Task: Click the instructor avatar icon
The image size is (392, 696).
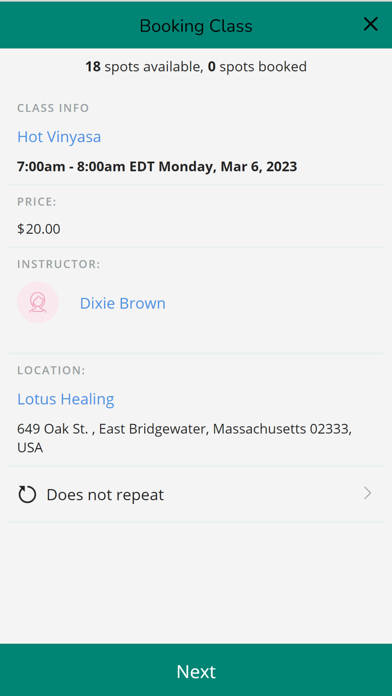Action: point(38,302)
